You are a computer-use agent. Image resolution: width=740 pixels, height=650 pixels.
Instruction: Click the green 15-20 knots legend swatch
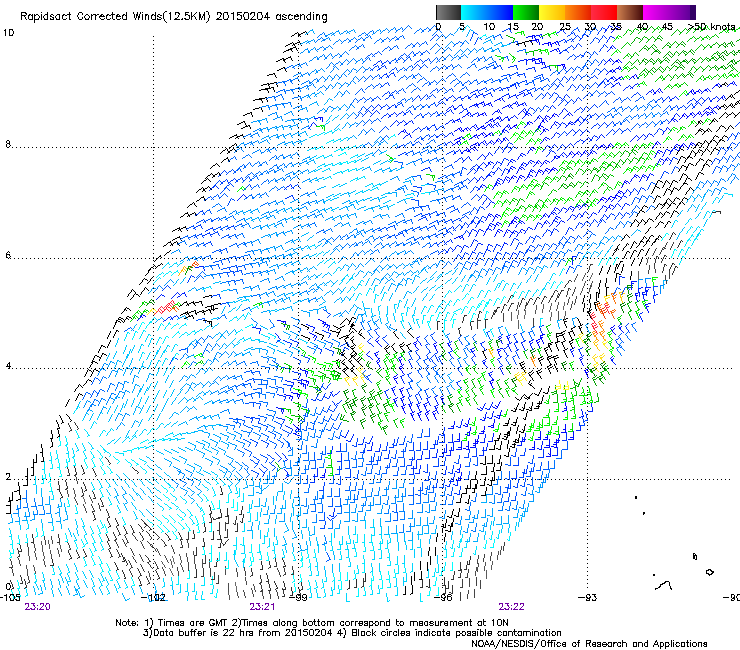point(526,12)
